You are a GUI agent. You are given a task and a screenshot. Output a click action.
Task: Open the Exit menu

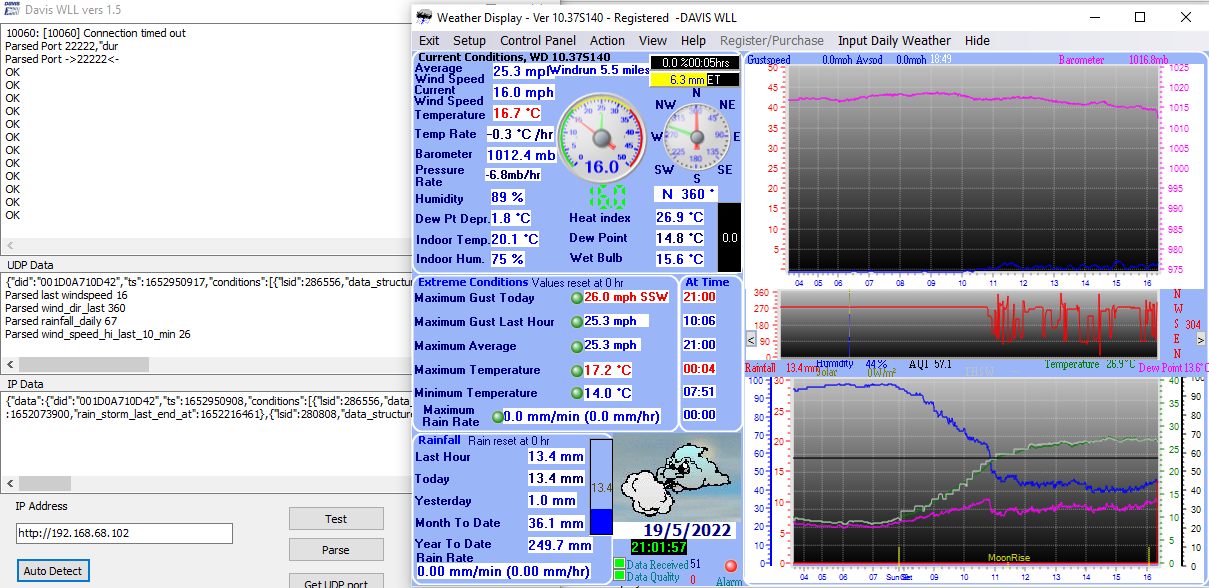[x=429, y=41]
